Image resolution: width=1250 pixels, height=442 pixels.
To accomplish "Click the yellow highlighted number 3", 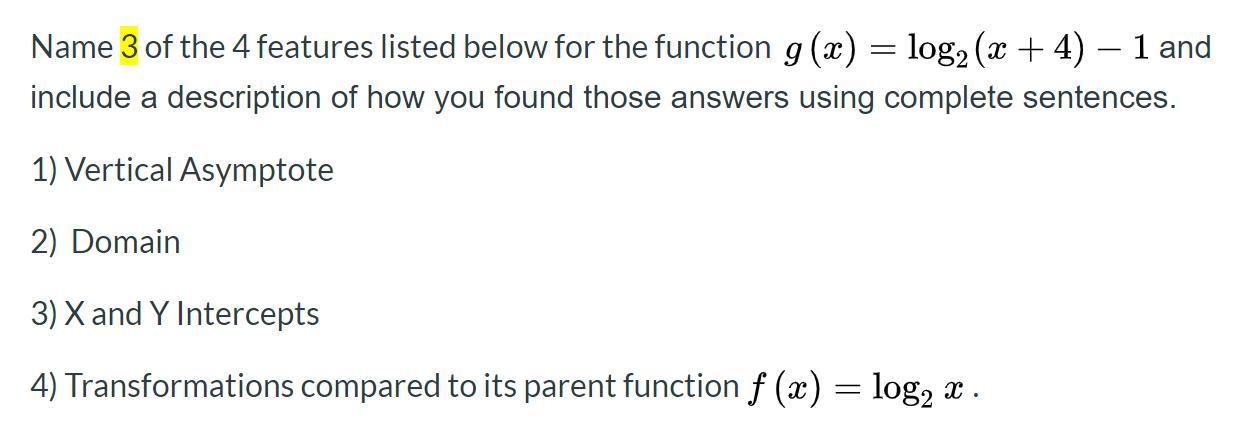I will (x=129, y=47).
